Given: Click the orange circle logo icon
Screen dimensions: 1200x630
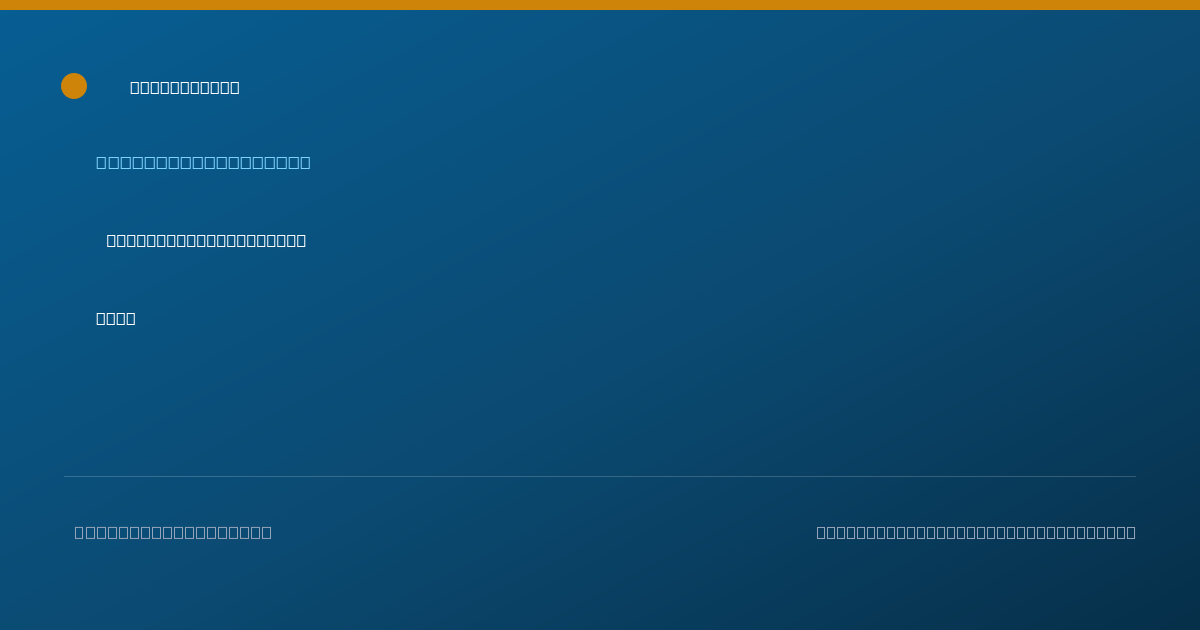Looking at the screenshot, I should pyautogui.click(x=74, y=86).
